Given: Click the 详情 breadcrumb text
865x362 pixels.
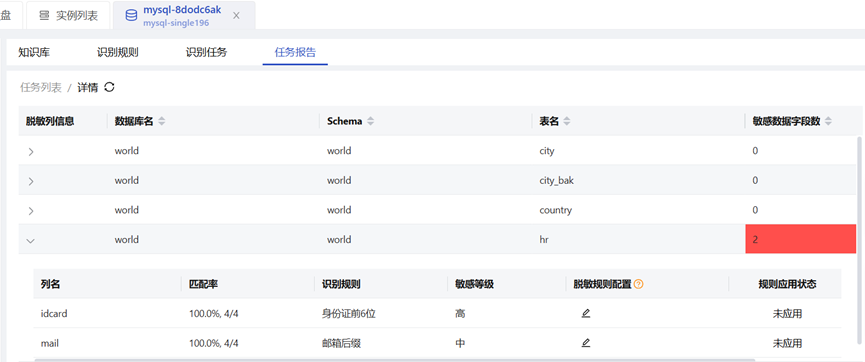Looking at the screenshot, I should 88,87.
